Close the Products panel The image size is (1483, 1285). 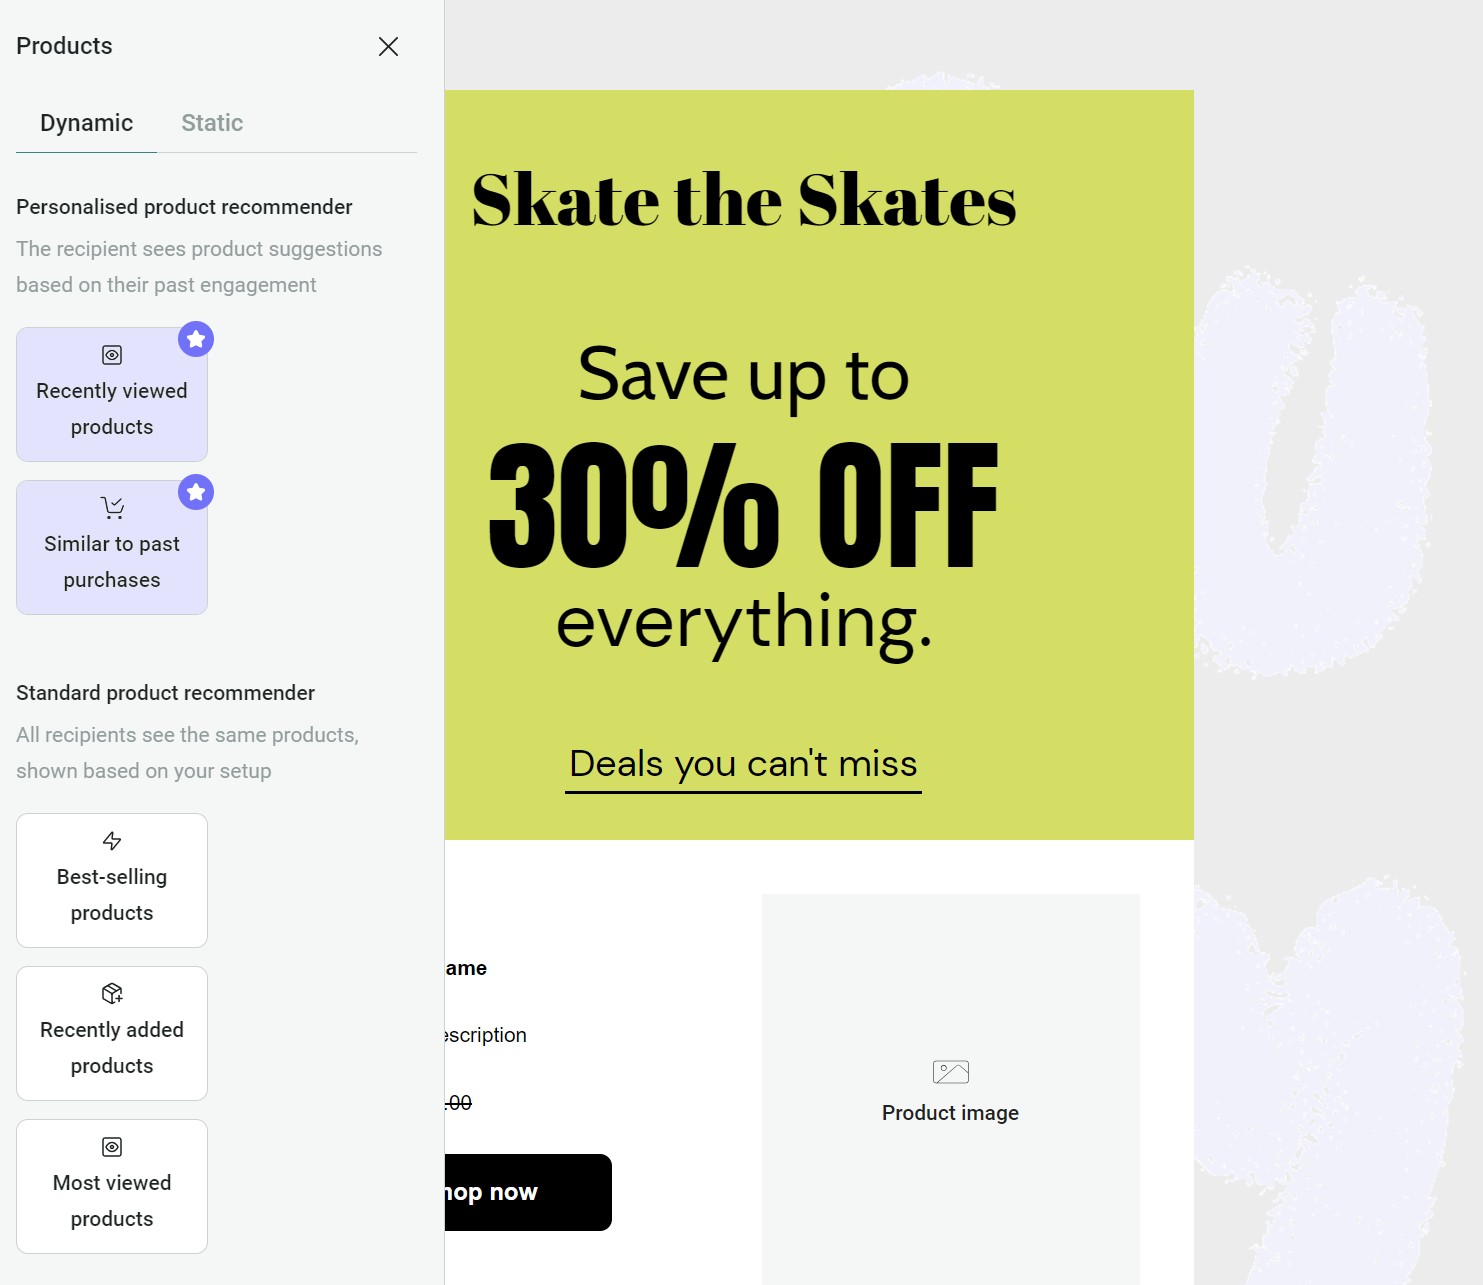(388, 46)
